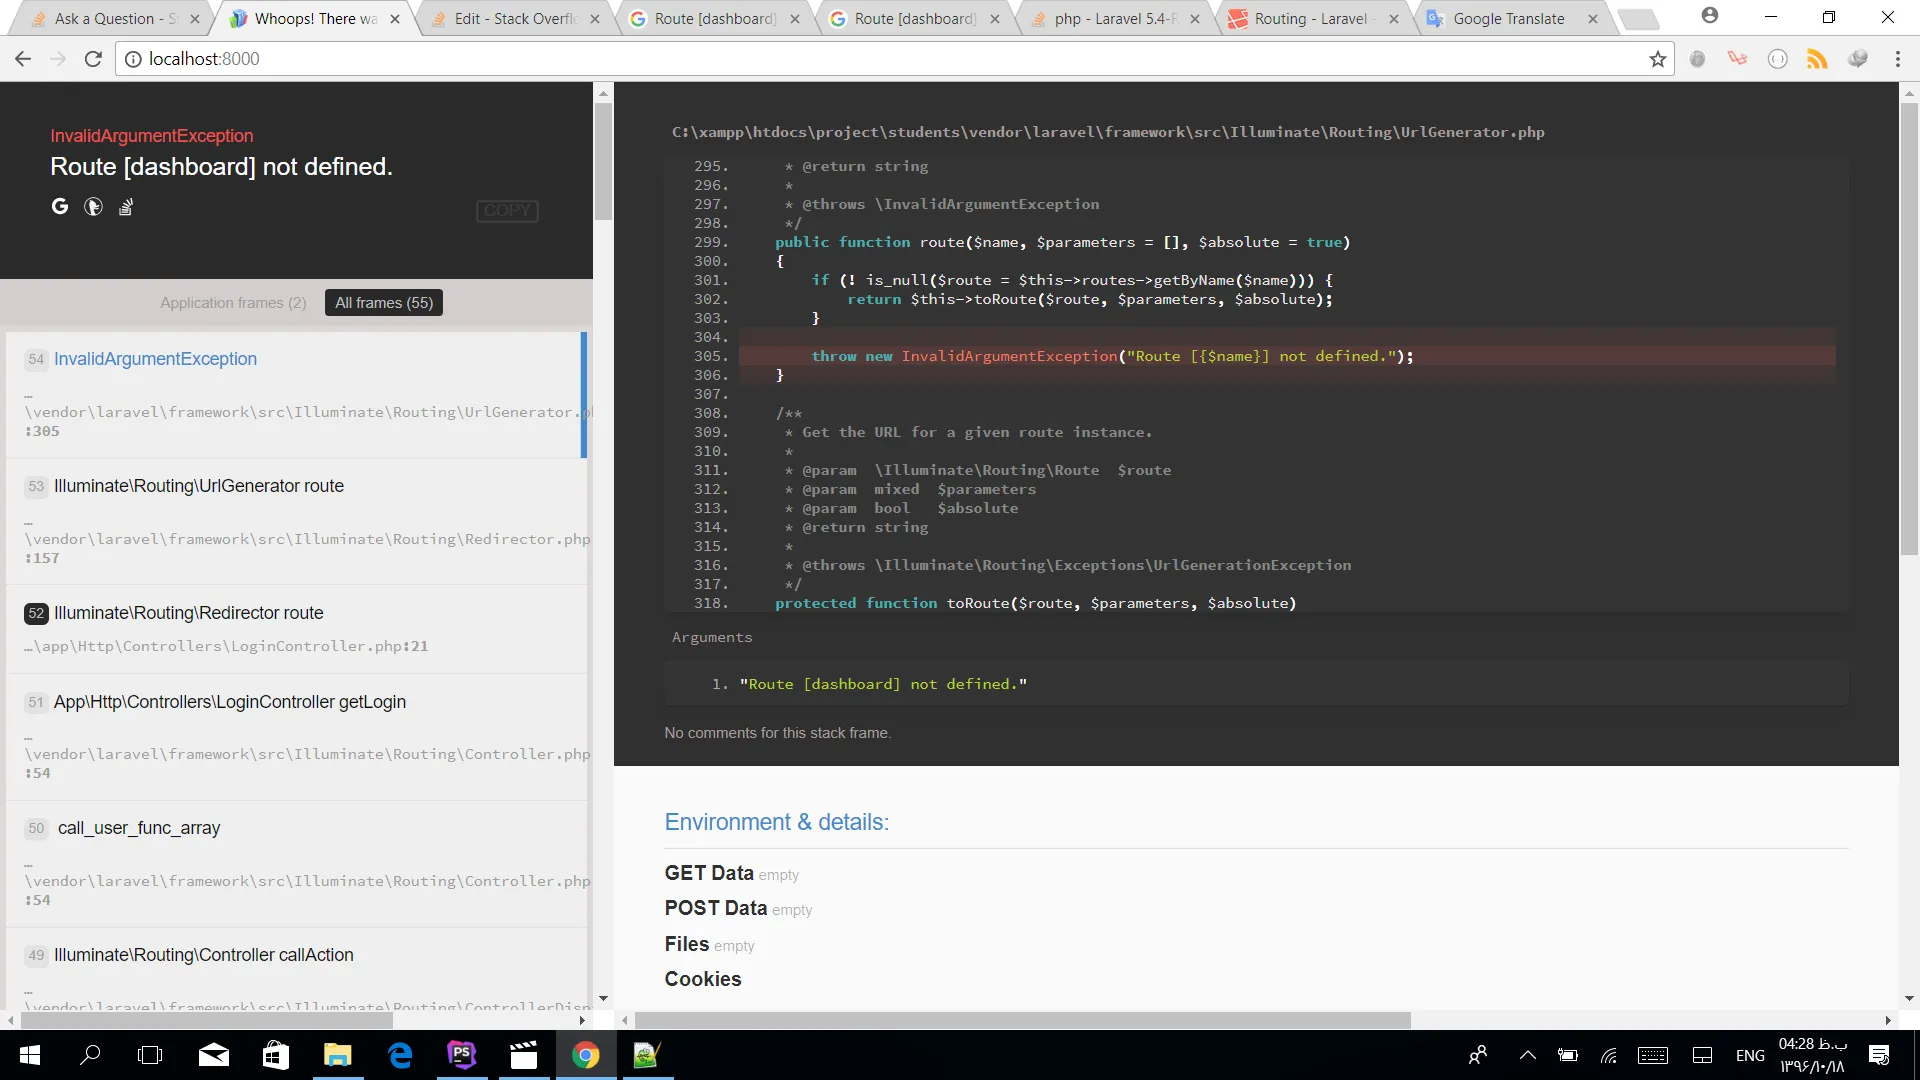Viewport: 1920px width, 1080px height.
Task: Search the error on DuckDuckGo icon
Action: (x=93, y=207)
